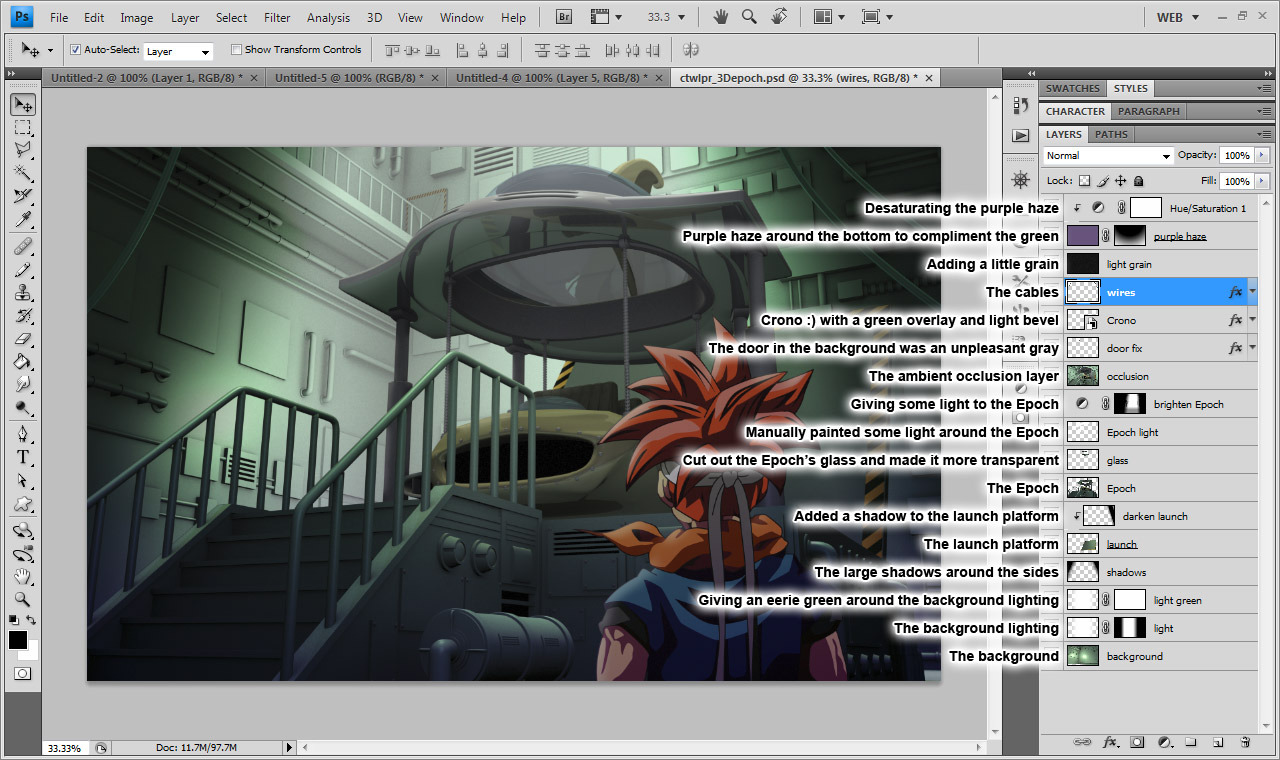Toggle mask link on brighten Epoch layer
1280x760 pixels.
pos(1107,404)
